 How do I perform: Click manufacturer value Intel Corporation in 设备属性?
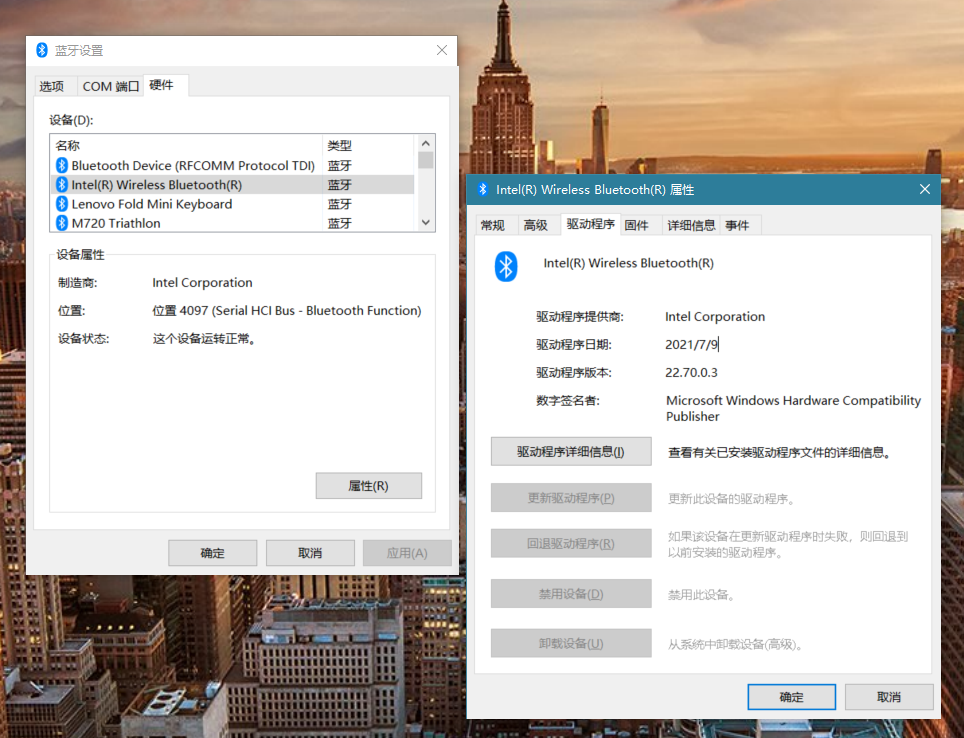202,283
